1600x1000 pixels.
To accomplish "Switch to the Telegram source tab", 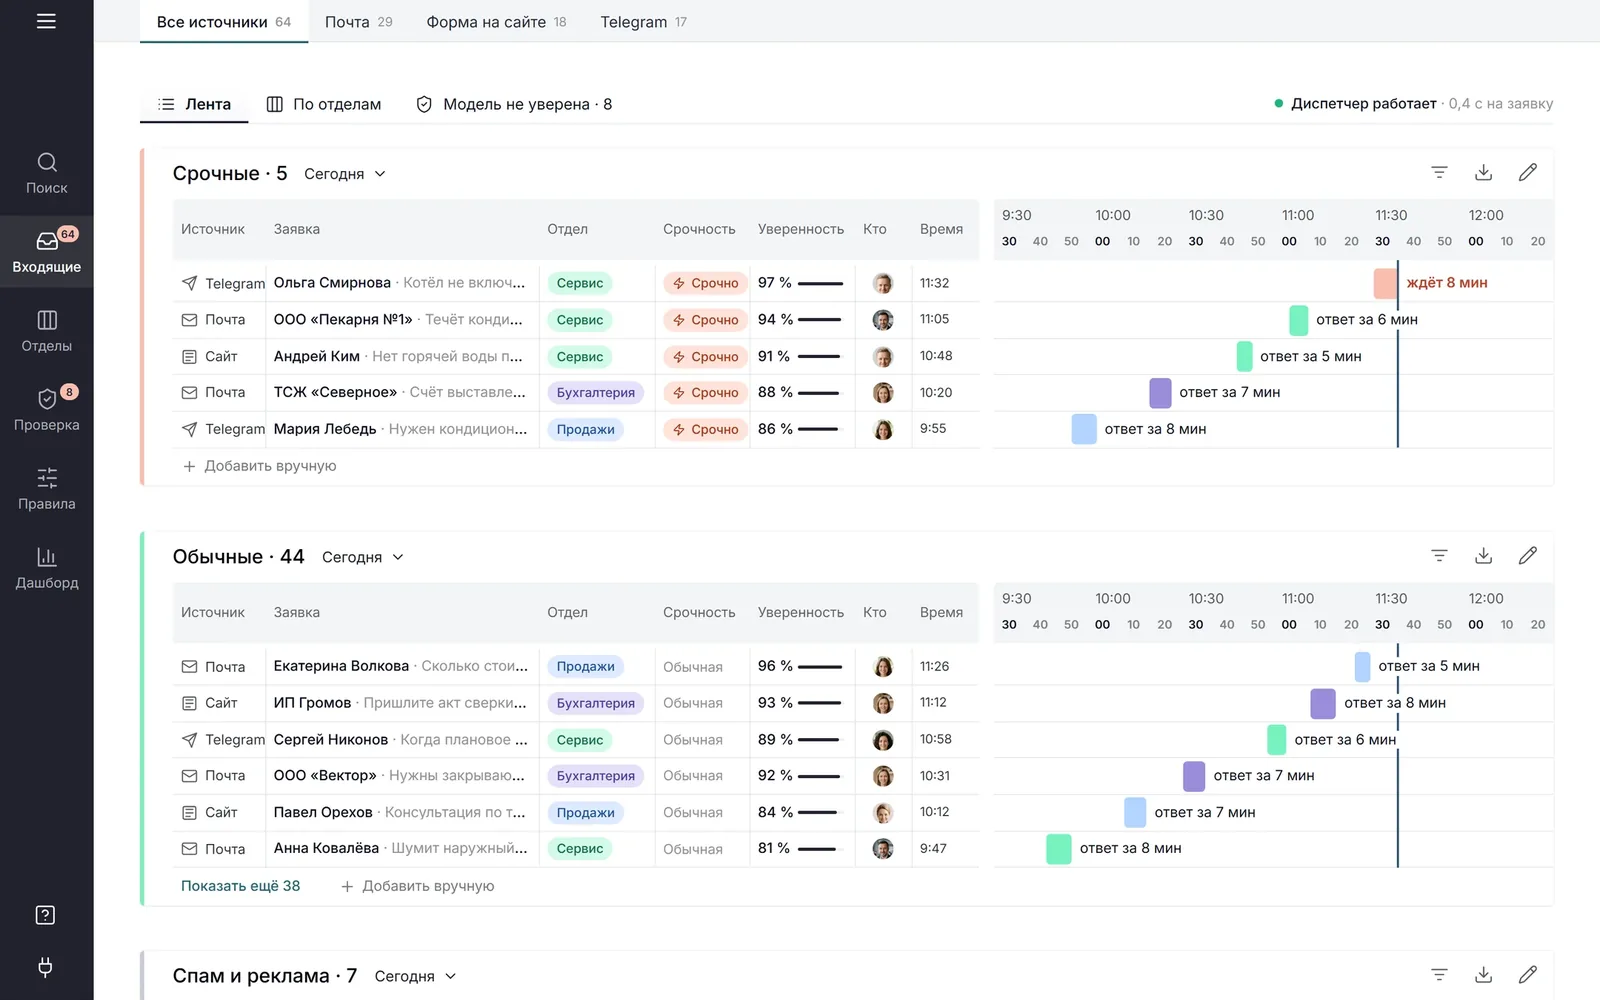I will coord(643,22).
